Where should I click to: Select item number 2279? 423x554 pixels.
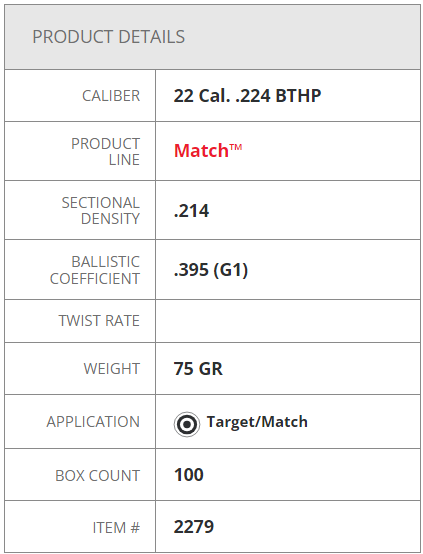pos(194,526)
